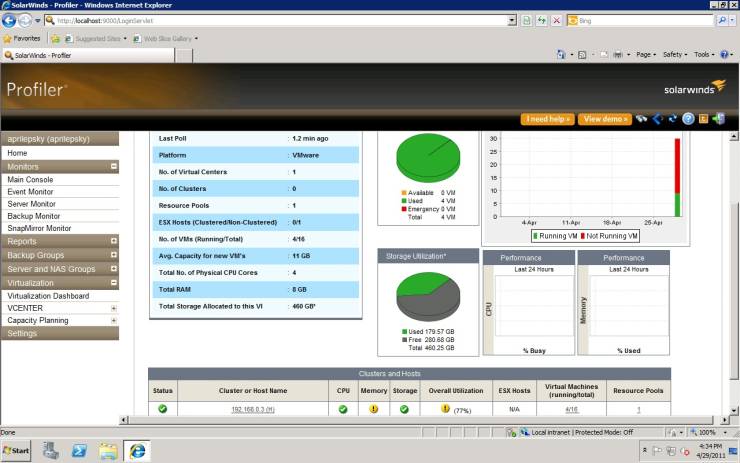Click the RSS feeds icon in command bar

pos(582,55)
